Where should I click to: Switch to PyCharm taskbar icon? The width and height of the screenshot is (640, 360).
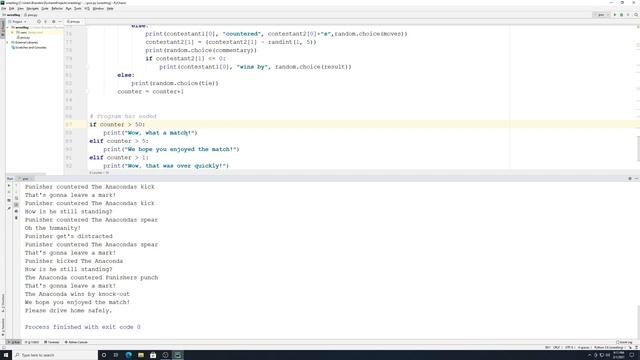[x=178, y=355]
